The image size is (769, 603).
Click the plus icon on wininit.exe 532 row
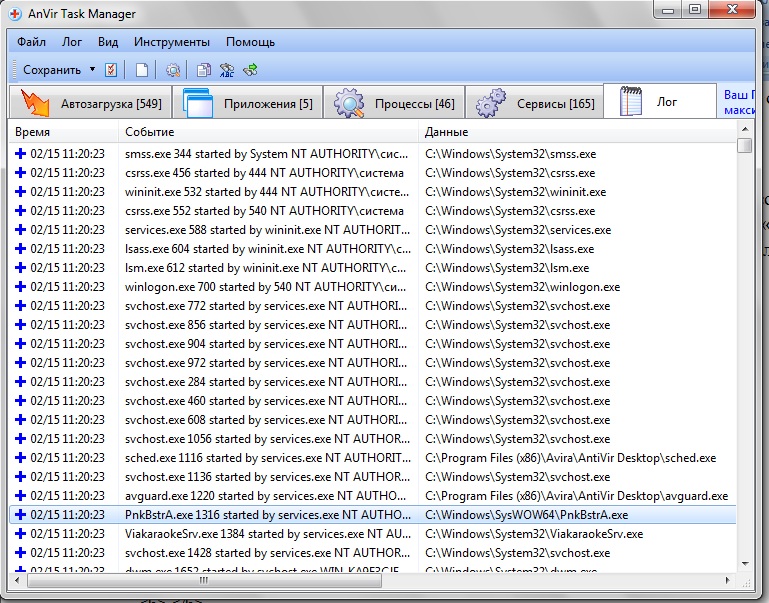pos(20,192)
